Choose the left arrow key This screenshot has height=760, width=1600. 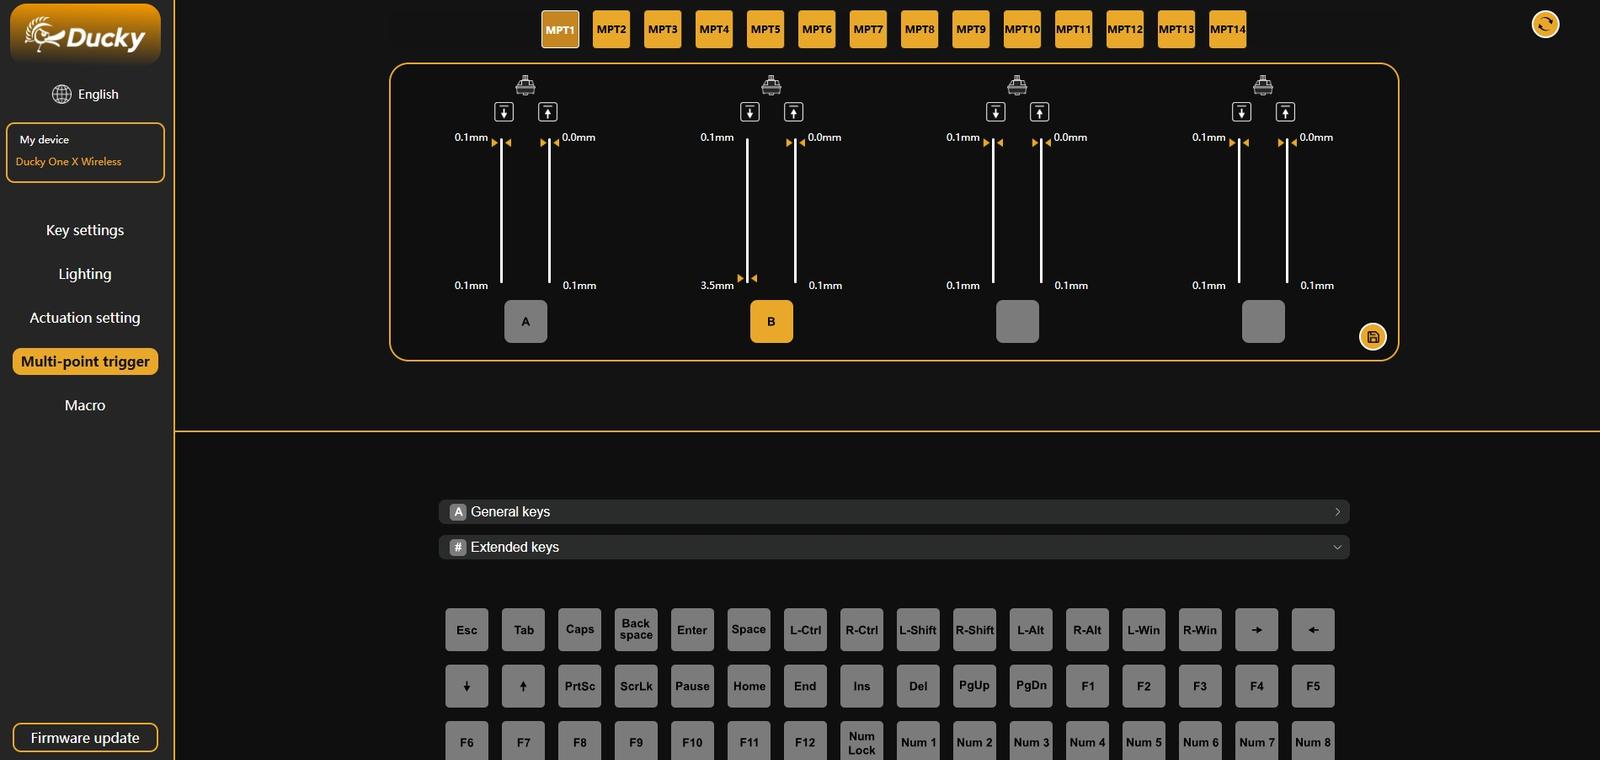tap(1313, 630)
